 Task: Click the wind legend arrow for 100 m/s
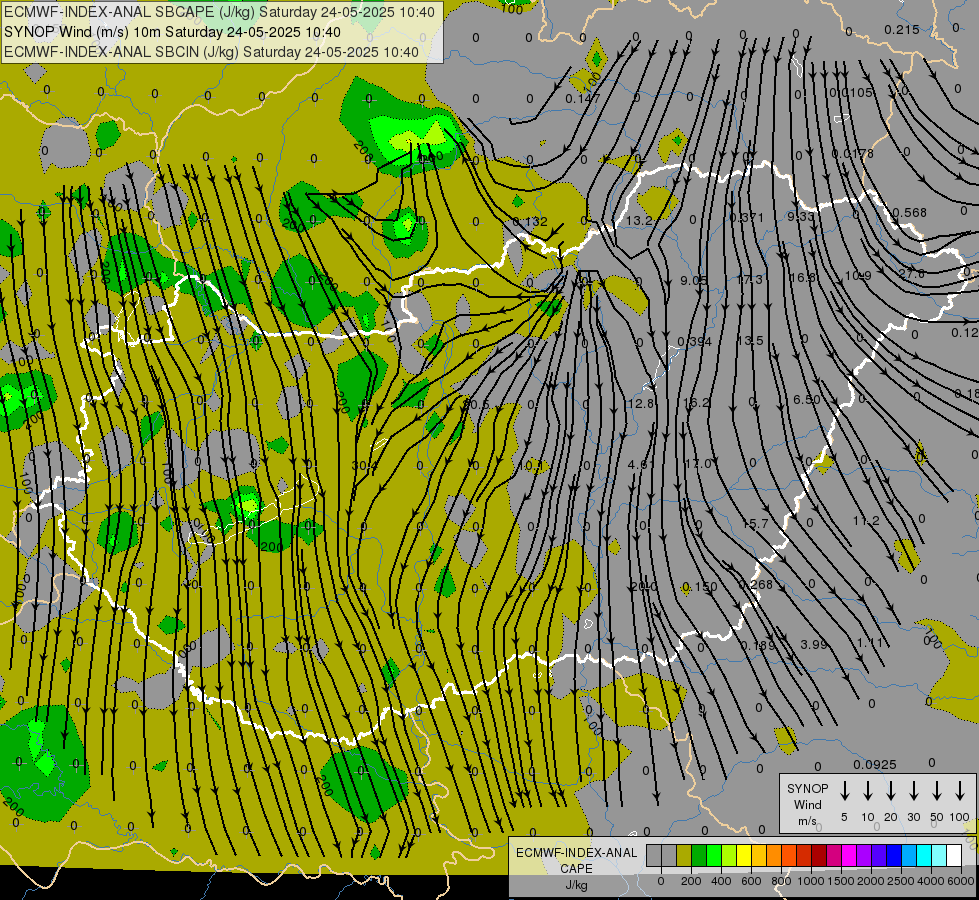point(960,790)
